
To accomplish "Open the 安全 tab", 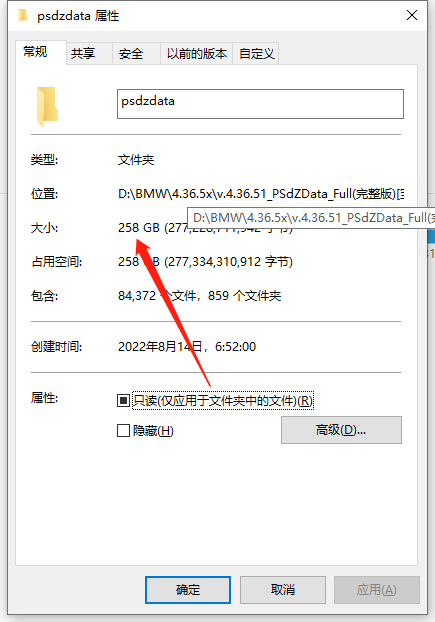I will tap(131, 53).
